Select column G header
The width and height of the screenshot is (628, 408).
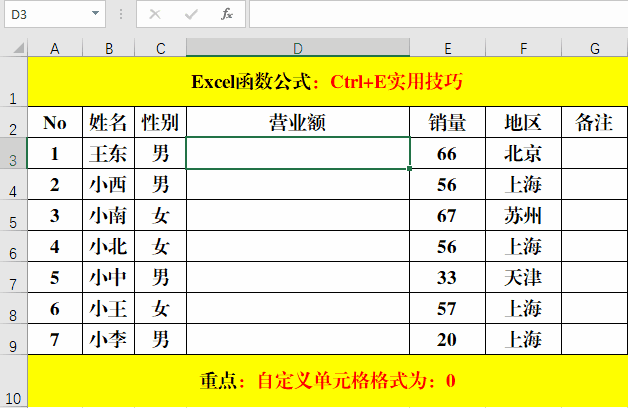pyautogui.click(x=595, y=48)
